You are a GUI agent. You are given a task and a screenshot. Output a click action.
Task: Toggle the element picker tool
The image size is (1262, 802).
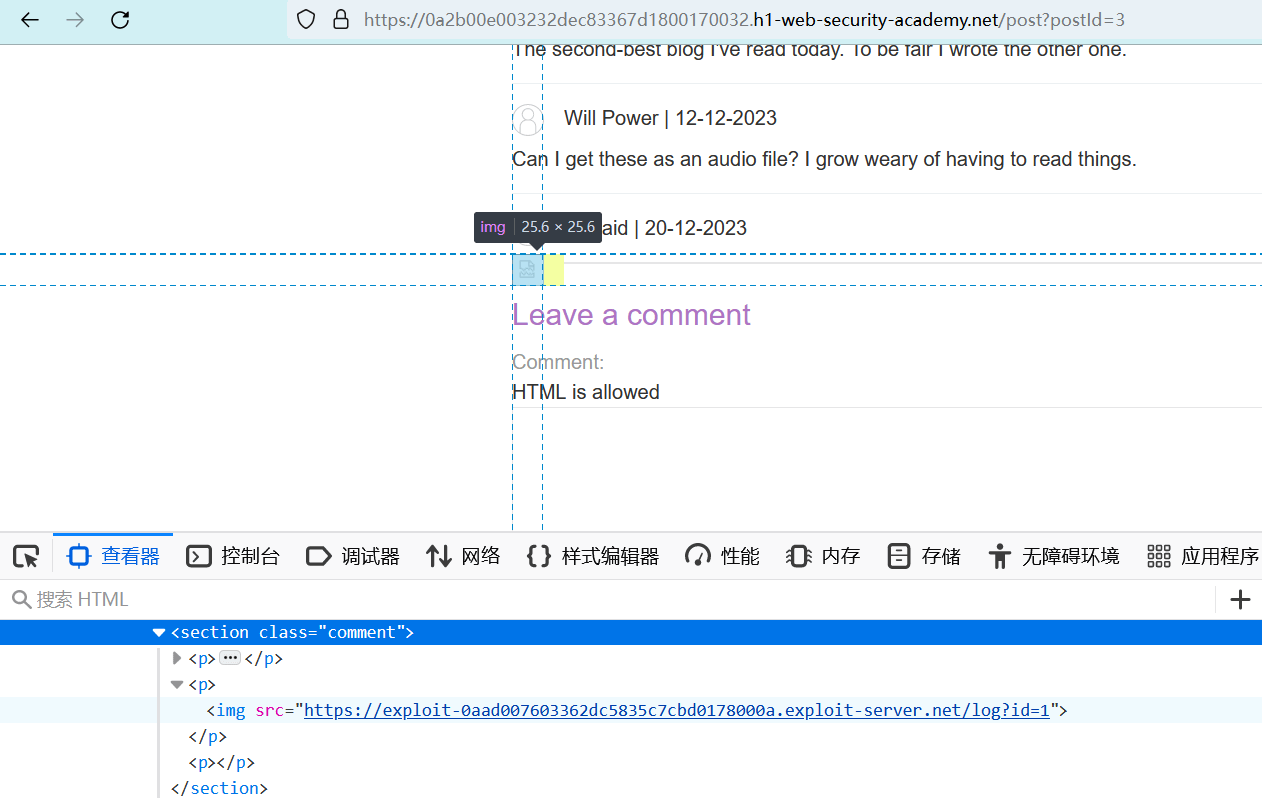click(x=26, y=557)
